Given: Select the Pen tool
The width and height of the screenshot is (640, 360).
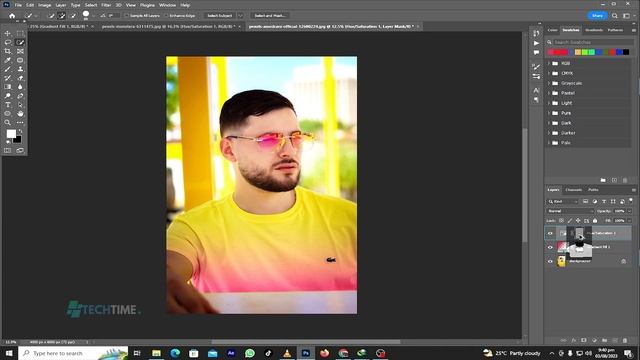Looking at the screenshot, I should pyautogui.click(x=20, y=96).
